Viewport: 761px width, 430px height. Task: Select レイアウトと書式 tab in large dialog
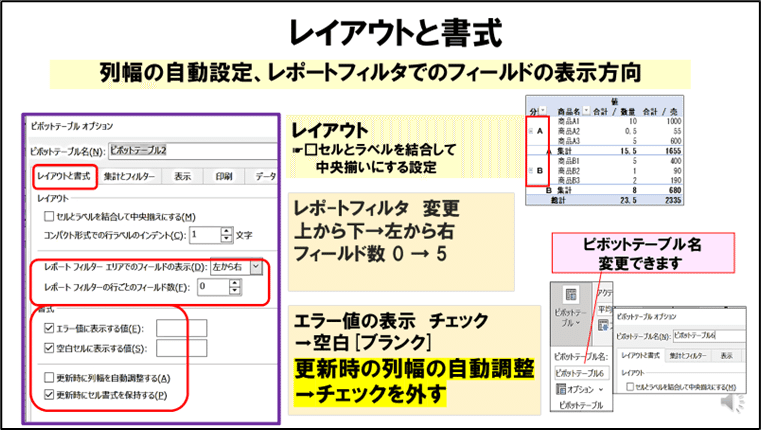coord(64,177)
